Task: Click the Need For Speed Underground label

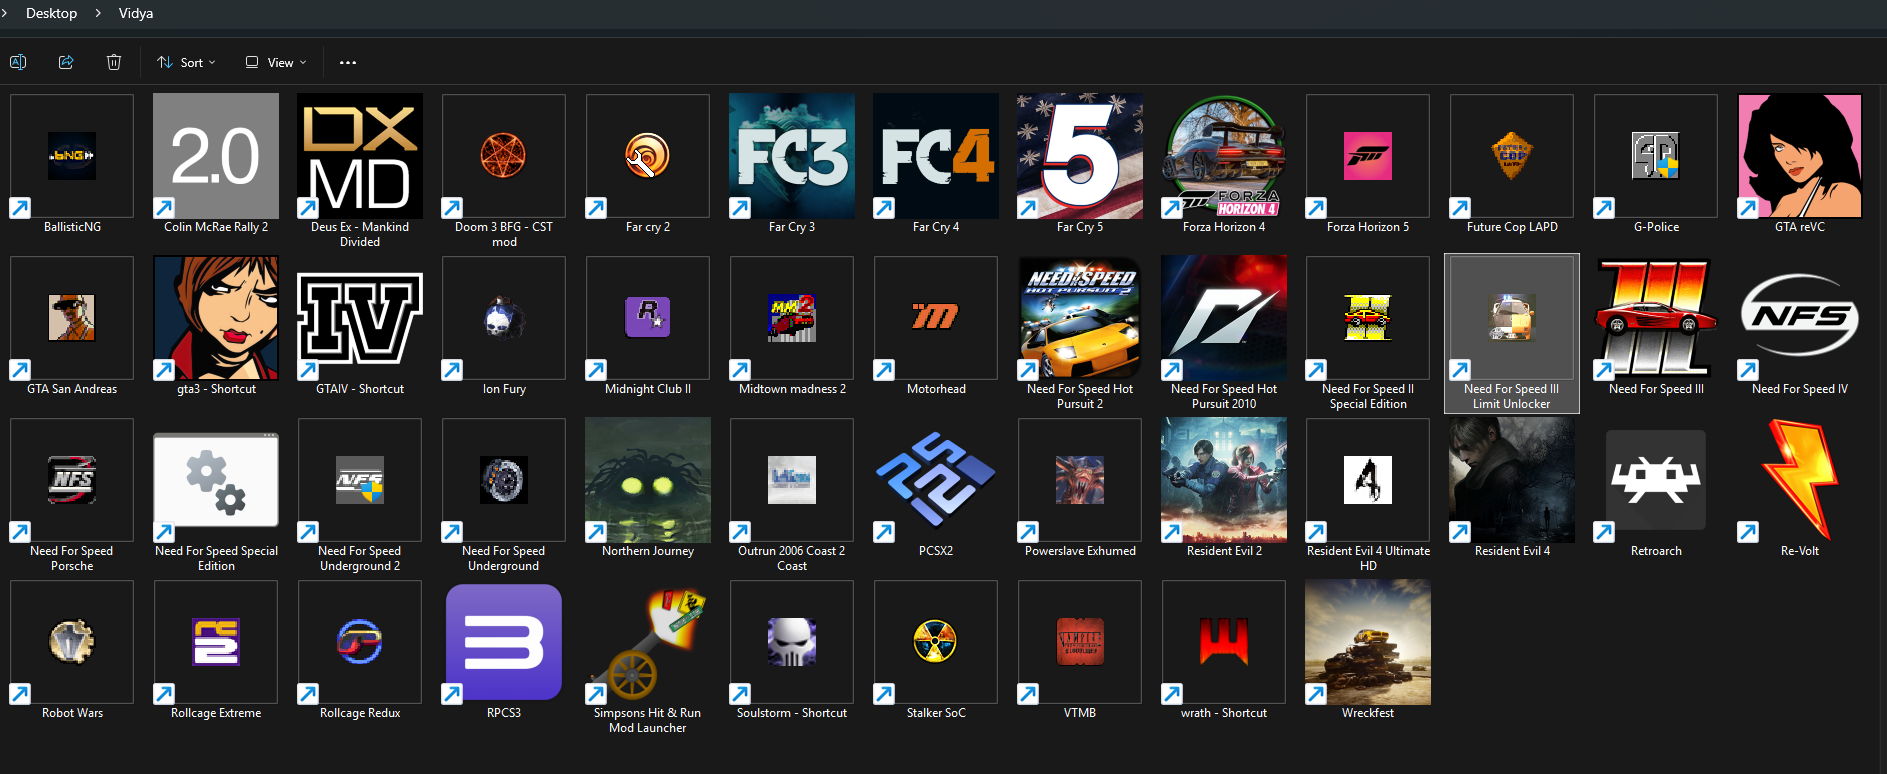Action: (x=504, y=558)
